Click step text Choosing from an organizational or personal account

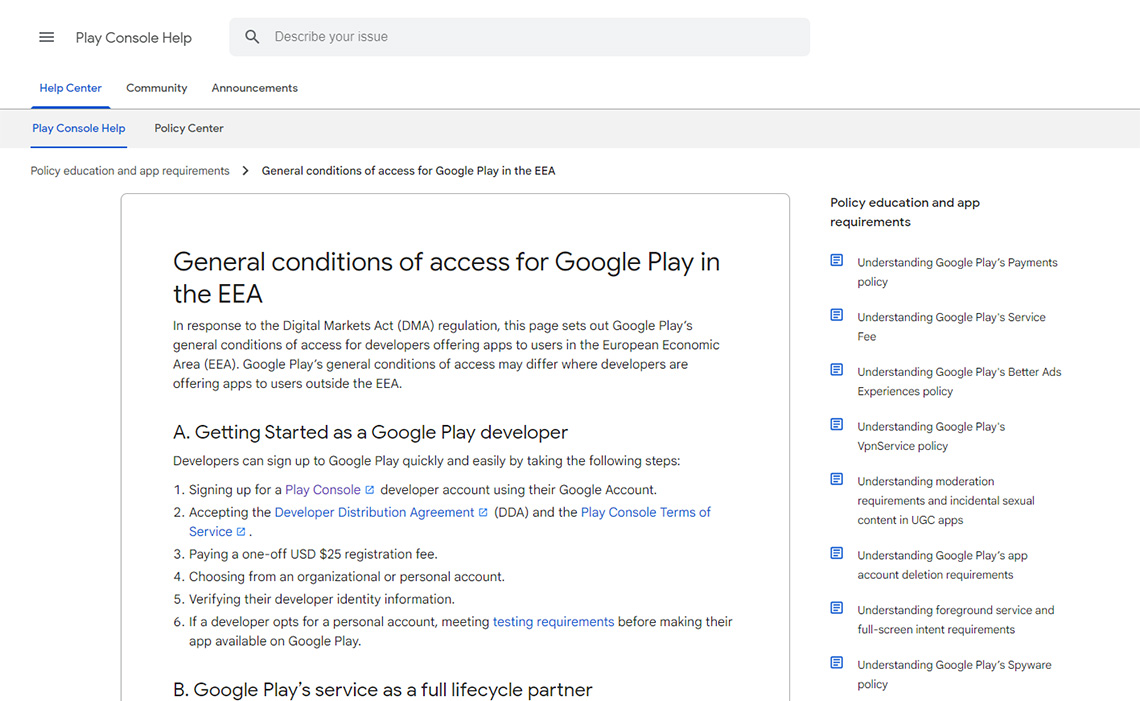coord(347,577)
